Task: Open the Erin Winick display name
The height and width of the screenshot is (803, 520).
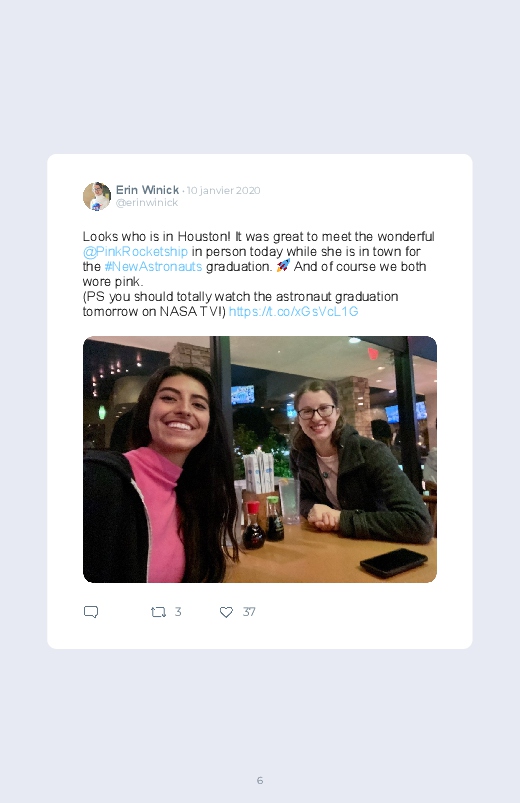Action: tap(147, 190)
